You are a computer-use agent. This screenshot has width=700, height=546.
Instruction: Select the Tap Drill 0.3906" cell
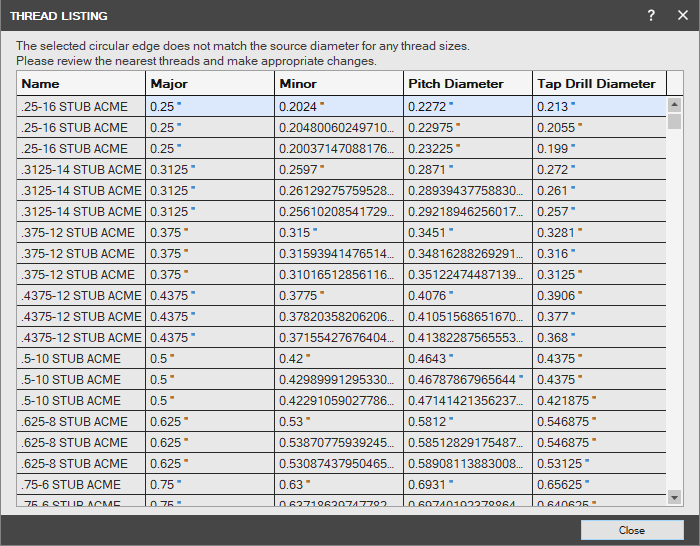pos(600,296)
